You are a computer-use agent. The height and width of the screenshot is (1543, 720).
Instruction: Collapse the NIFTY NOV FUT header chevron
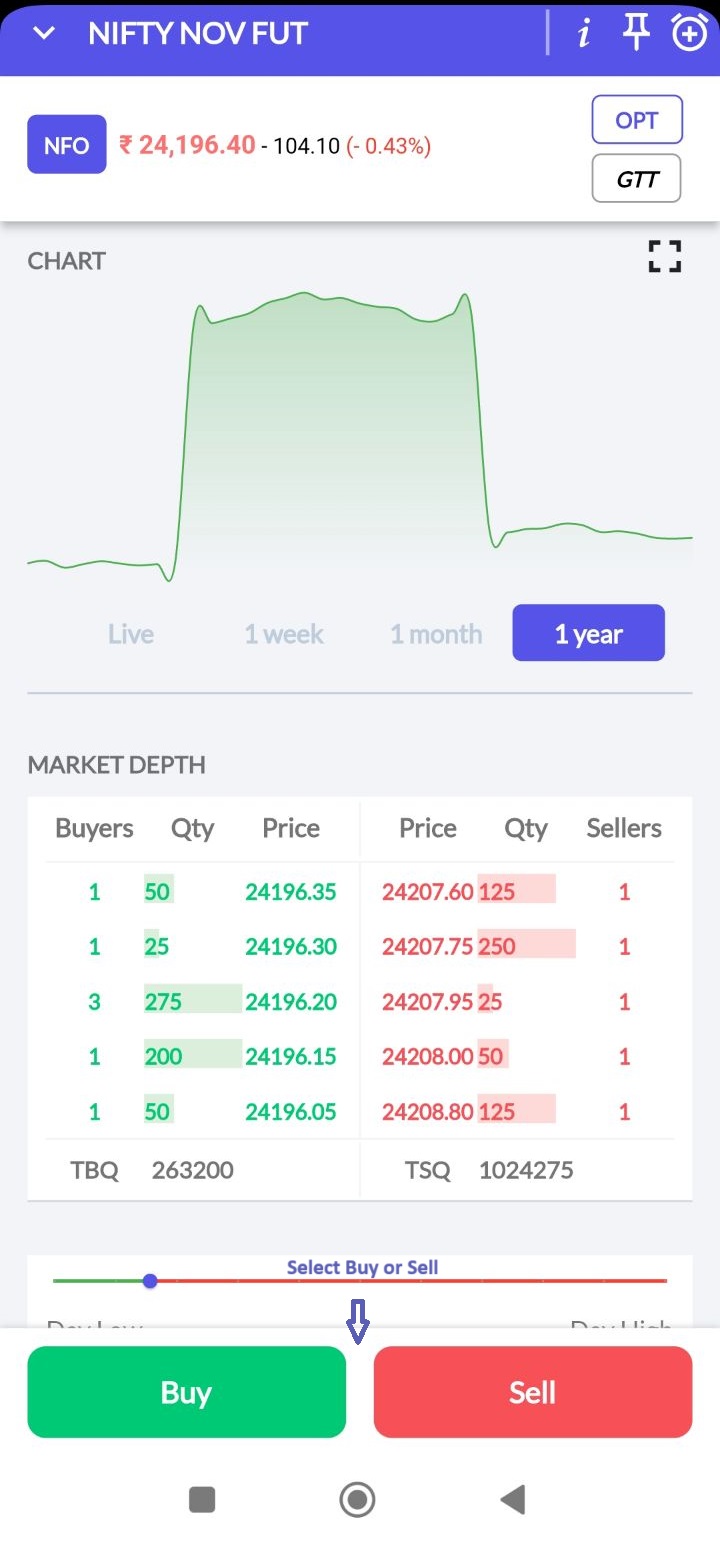point(44,33)
